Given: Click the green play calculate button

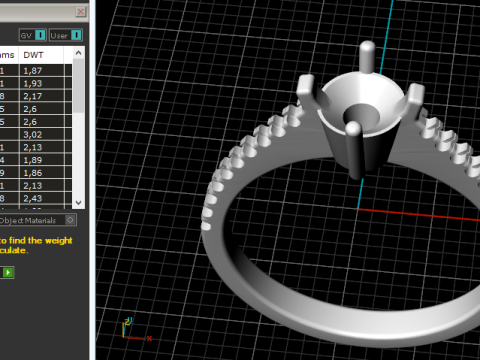Looking at the screenshot, I should (x=8, y=273).
